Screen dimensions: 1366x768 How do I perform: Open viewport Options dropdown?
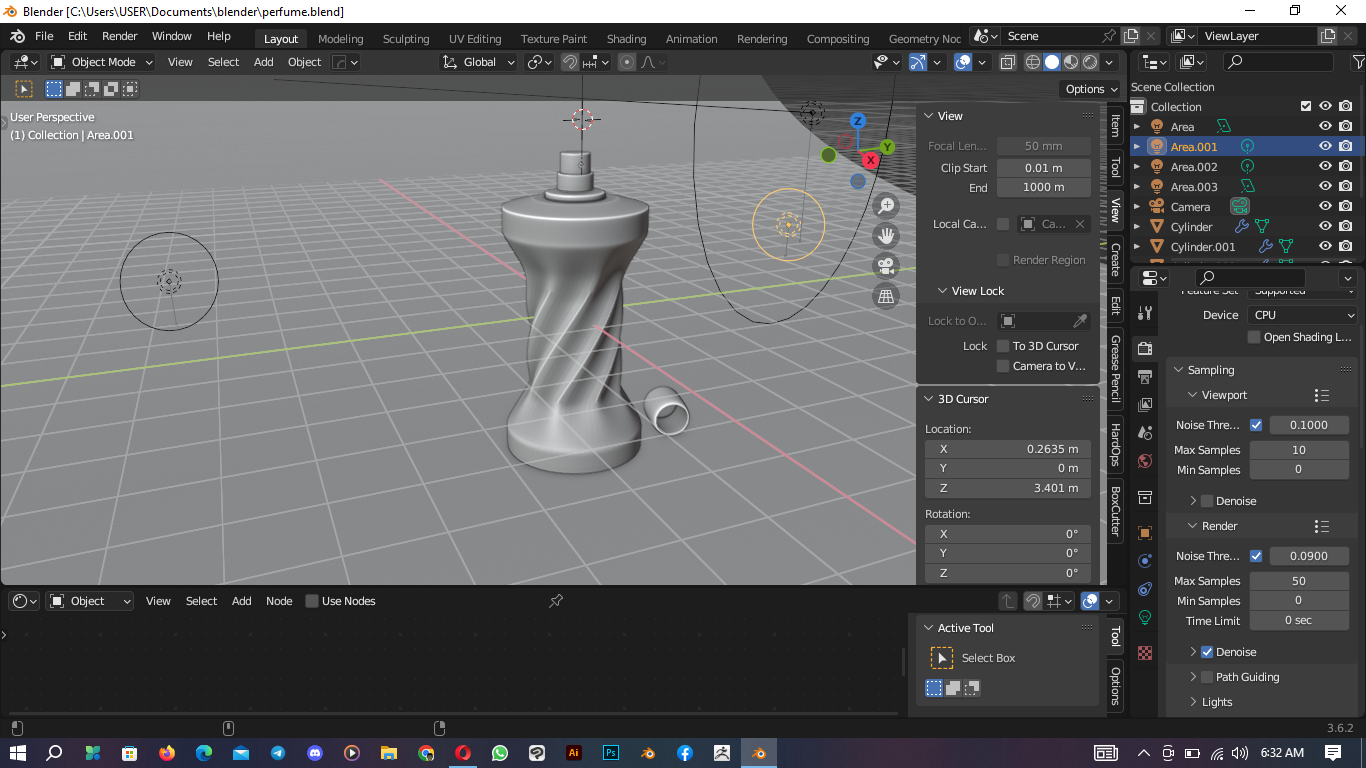[x=1091, y=89]
